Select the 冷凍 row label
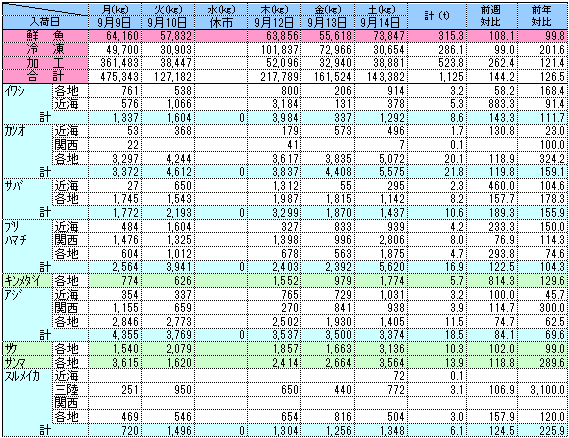This screenshot has height=438, width=569. [45, 50]
